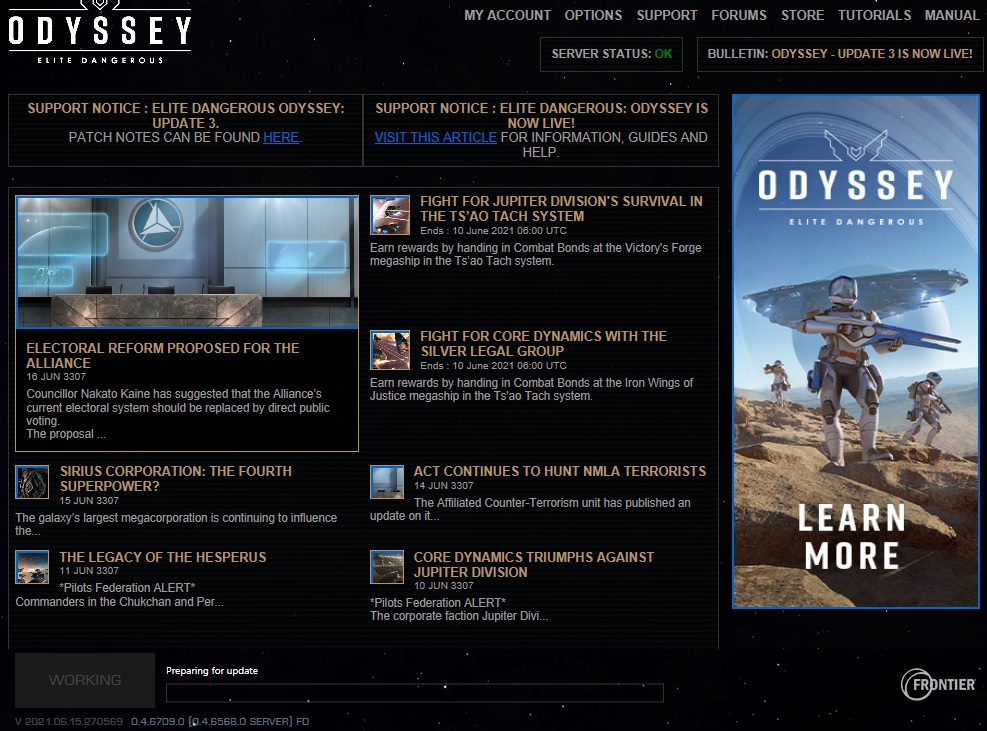Open the Store menu item
This screenshot has height=731, width=987.
[x=803, y=15]
